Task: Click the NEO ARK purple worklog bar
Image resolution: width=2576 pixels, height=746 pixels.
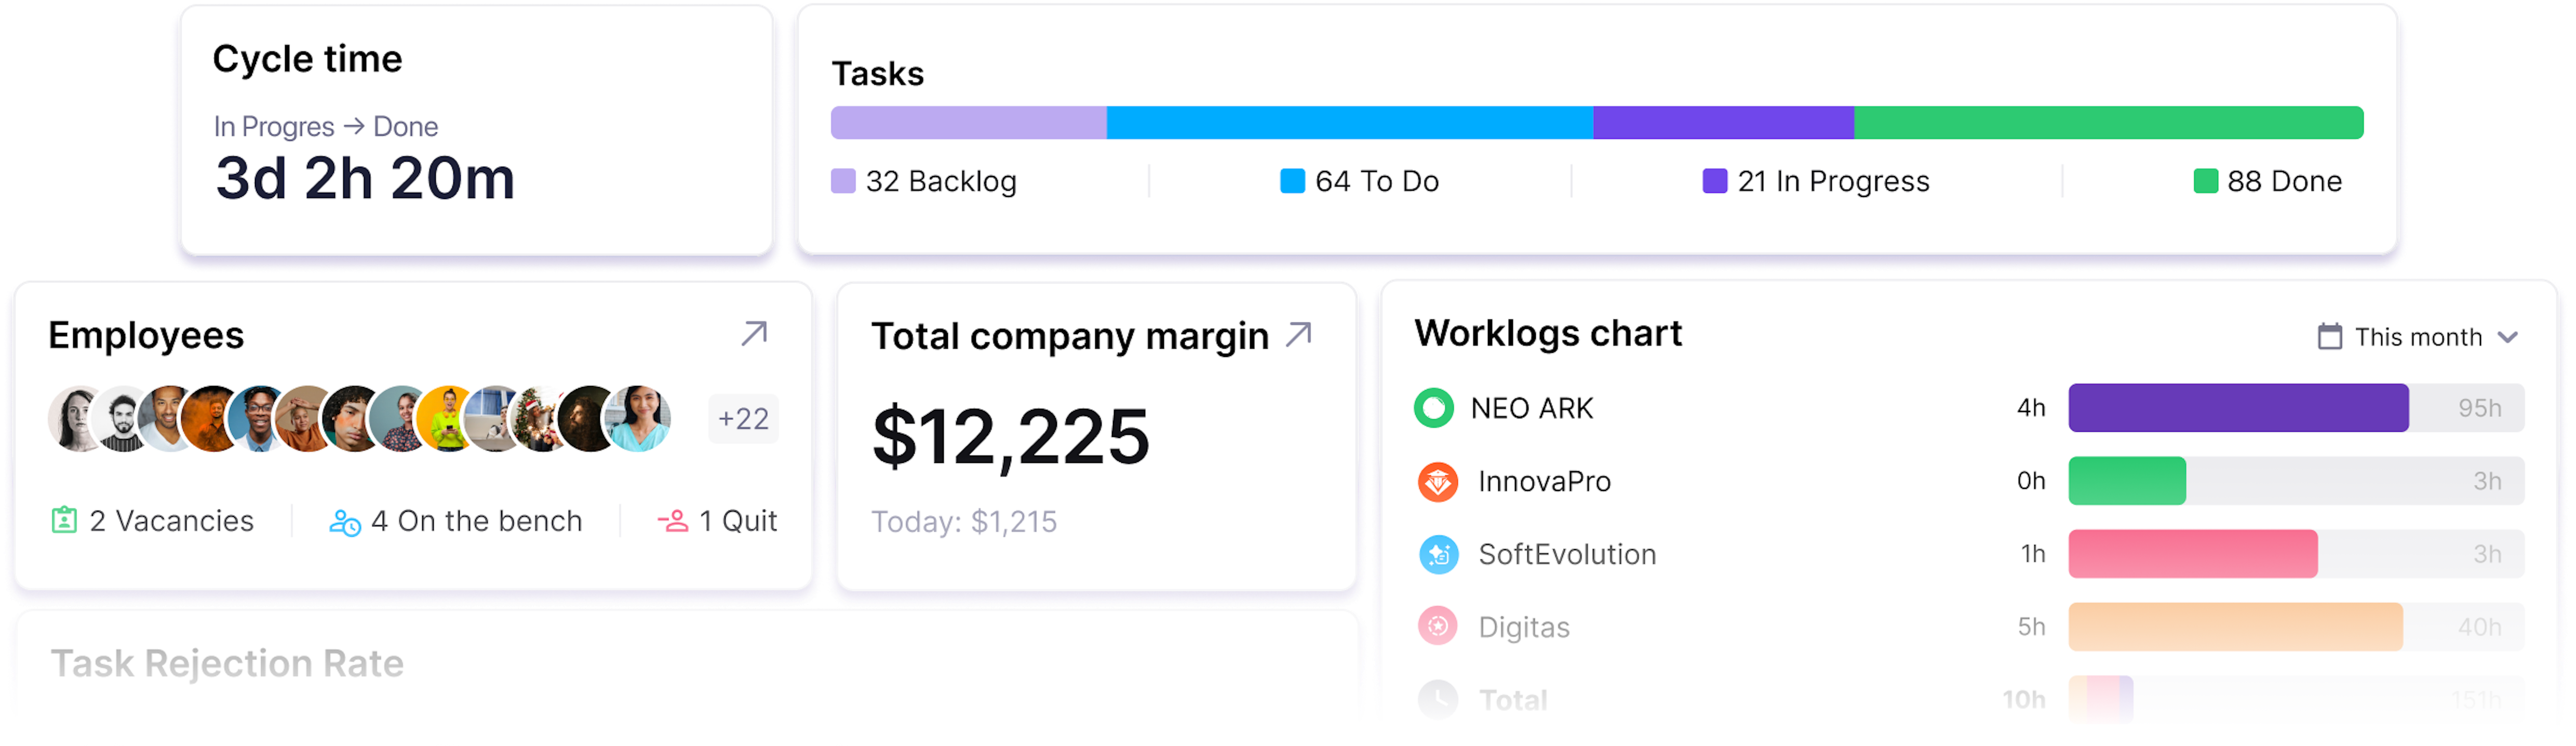Action: [x=2237, y=408]
